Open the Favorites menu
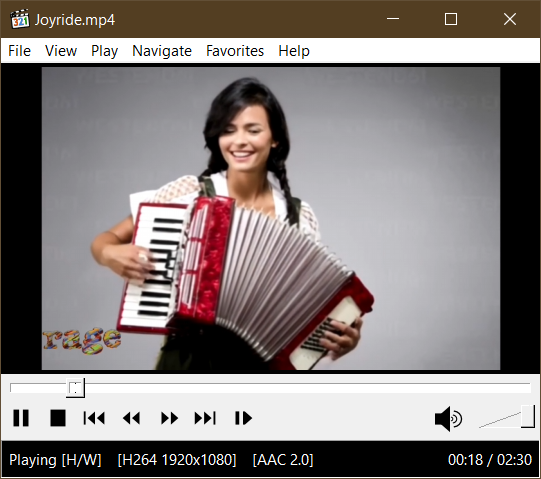Image resolution: width=541 pixels, height=479 pixels. point(235,51)
